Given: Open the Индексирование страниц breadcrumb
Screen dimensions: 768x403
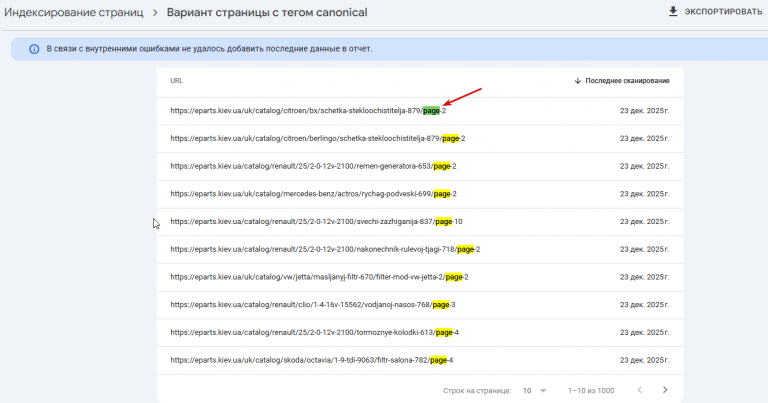Looking at the screenshot, I should pyautogui.click(x=74, y=12).
